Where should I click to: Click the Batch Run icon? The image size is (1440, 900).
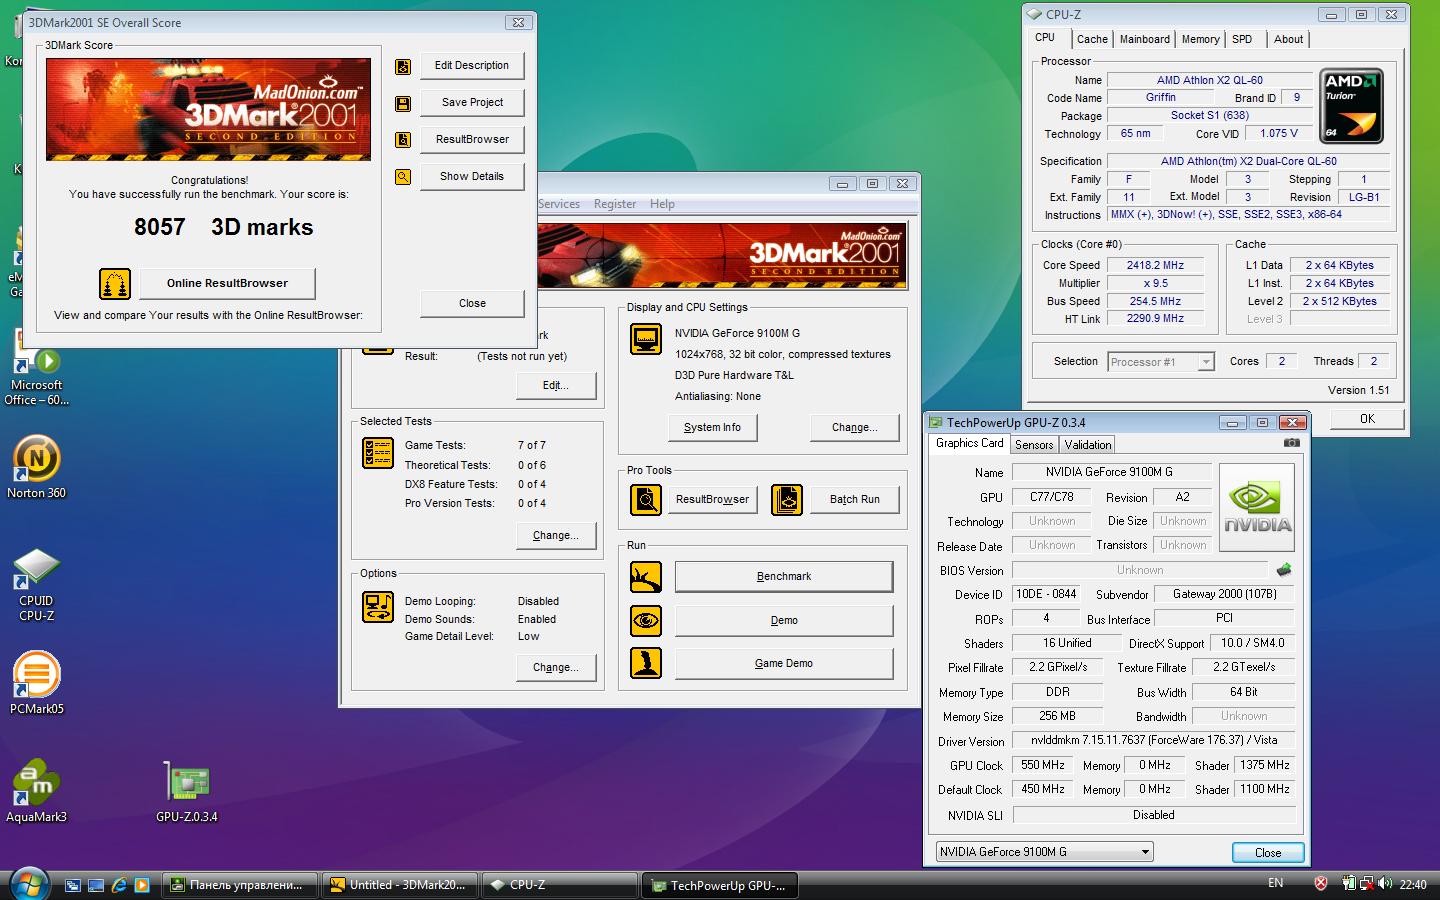click(x=787, y=499)
